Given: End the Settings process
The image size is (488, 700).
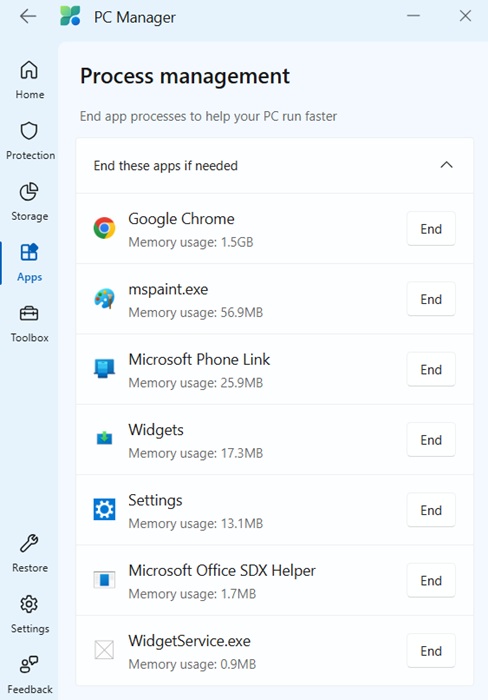Looking at the screenshot, I should [x=431, y=510].
